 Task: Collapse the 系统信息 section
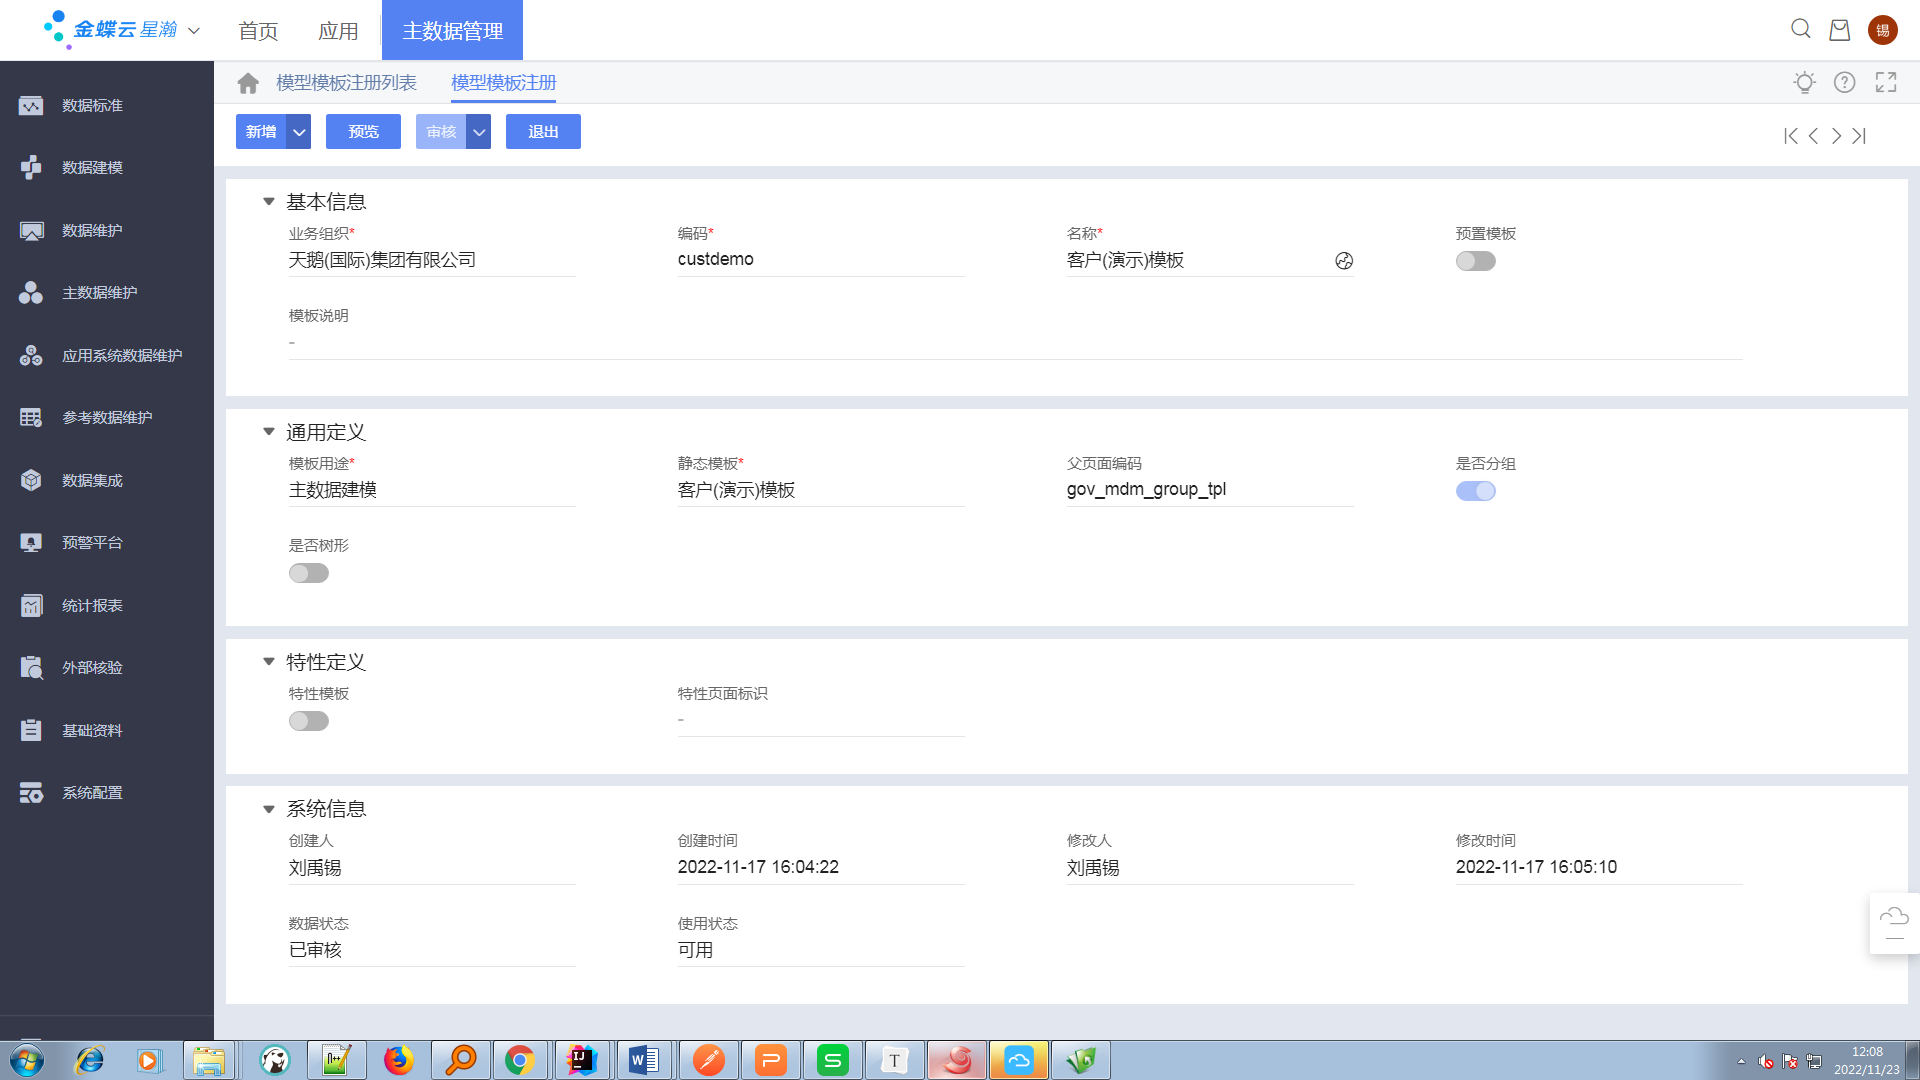[269, 809]
